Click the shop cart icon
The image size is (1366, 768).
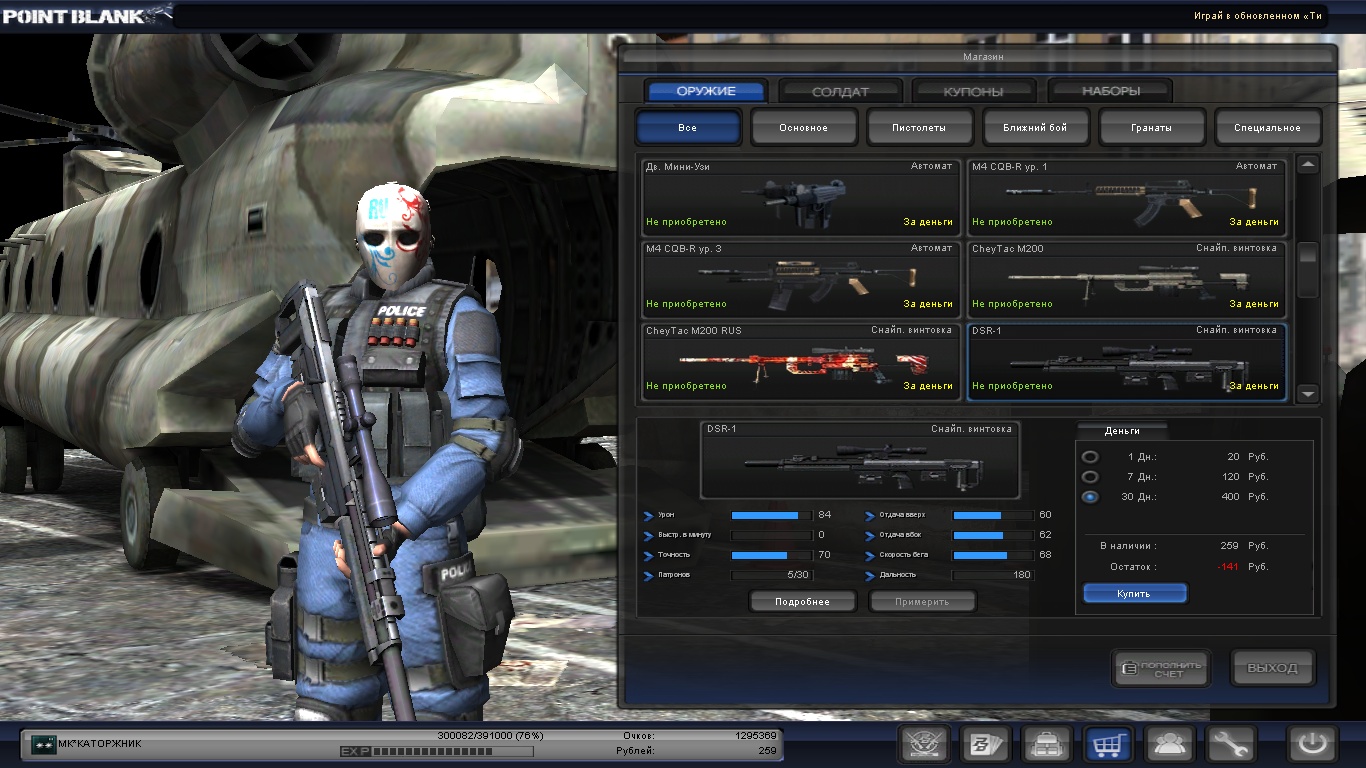(x=1108, y=744)
